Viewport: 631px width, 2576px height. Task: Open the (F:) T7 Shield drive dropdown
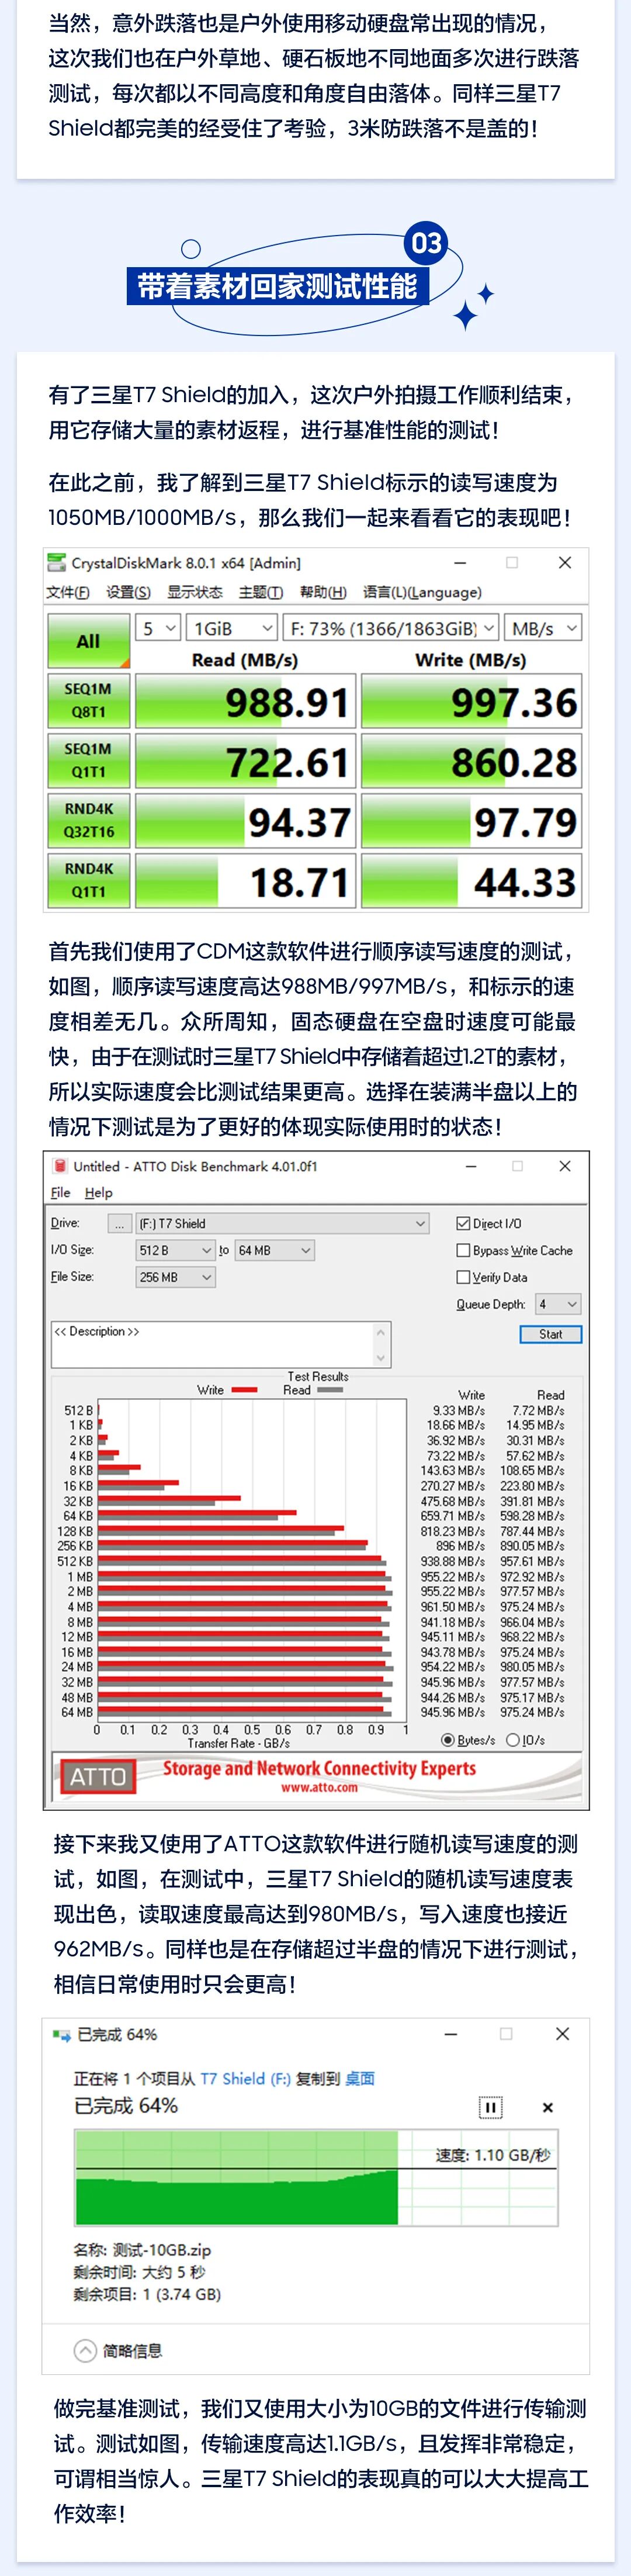(283, 1223)
